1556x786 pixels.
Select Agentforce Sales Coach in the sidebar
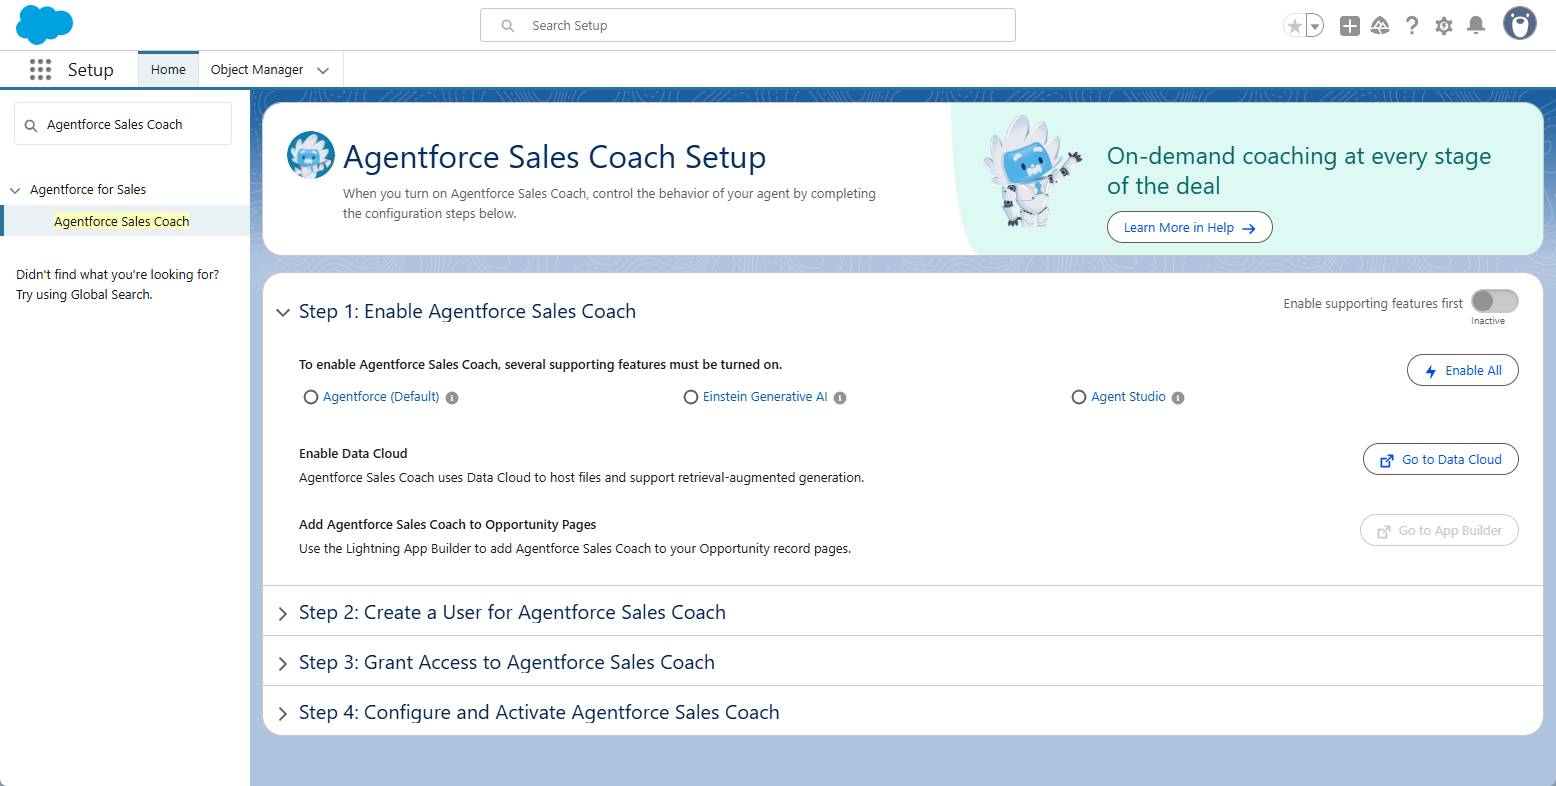click(x=122, y=220)
